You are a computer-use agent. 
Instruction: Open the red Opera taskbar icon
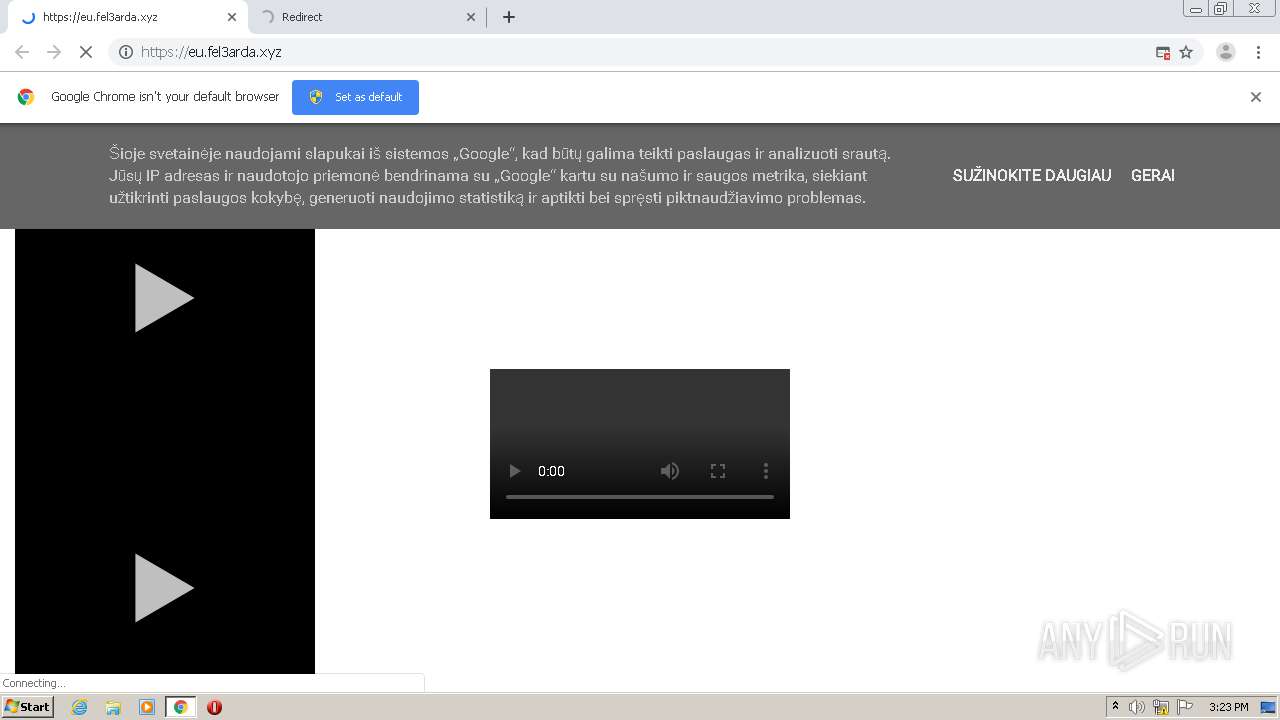214,707
